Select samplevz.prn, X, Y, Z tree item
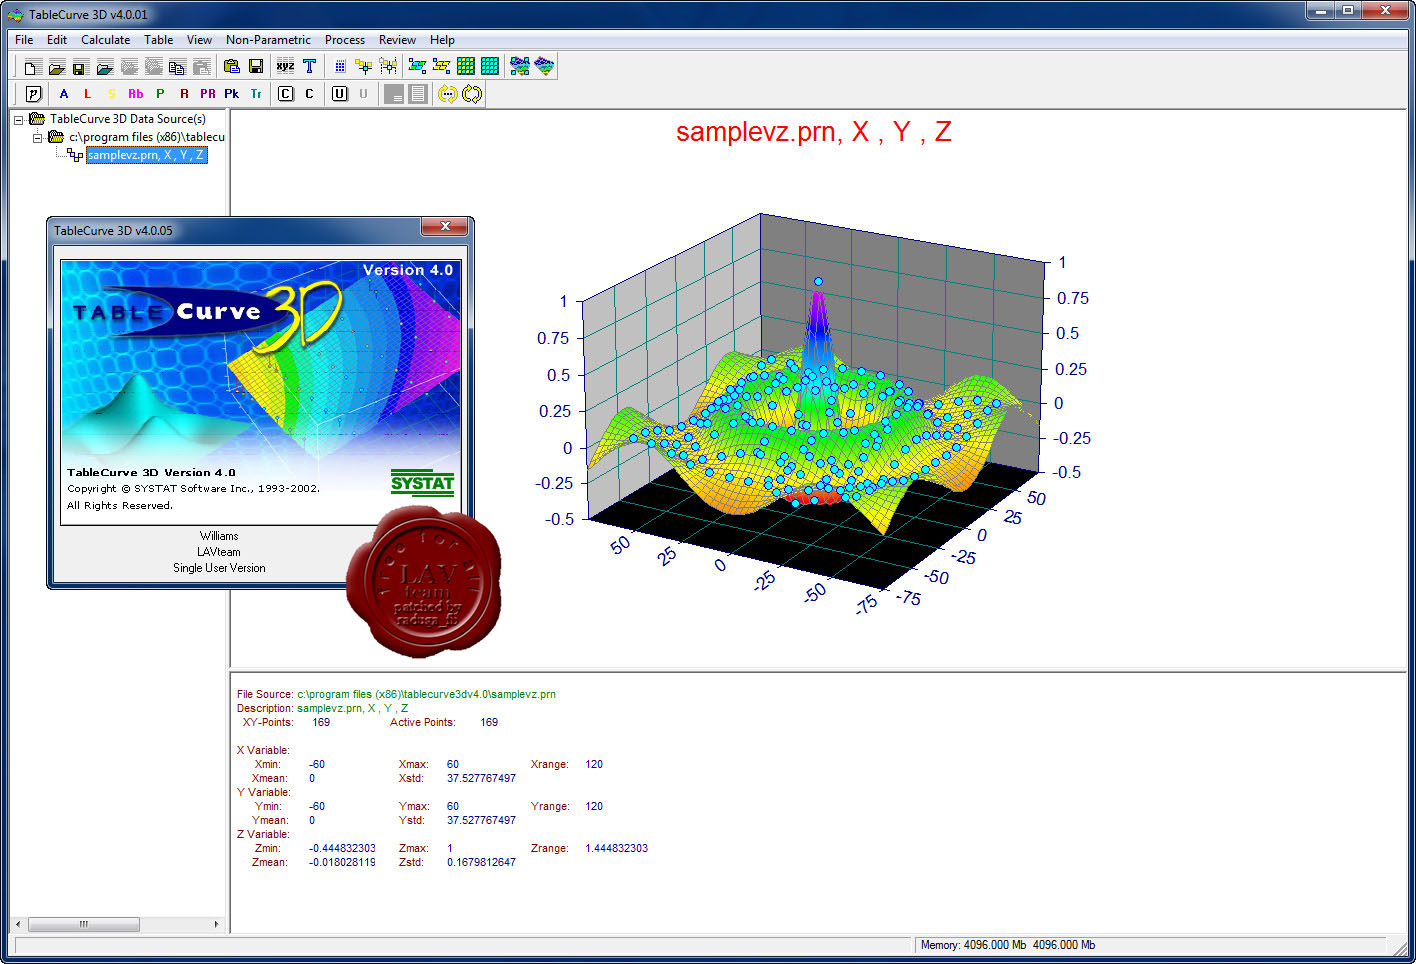Viewport: 1416px width, 964px height. (146, 155)
